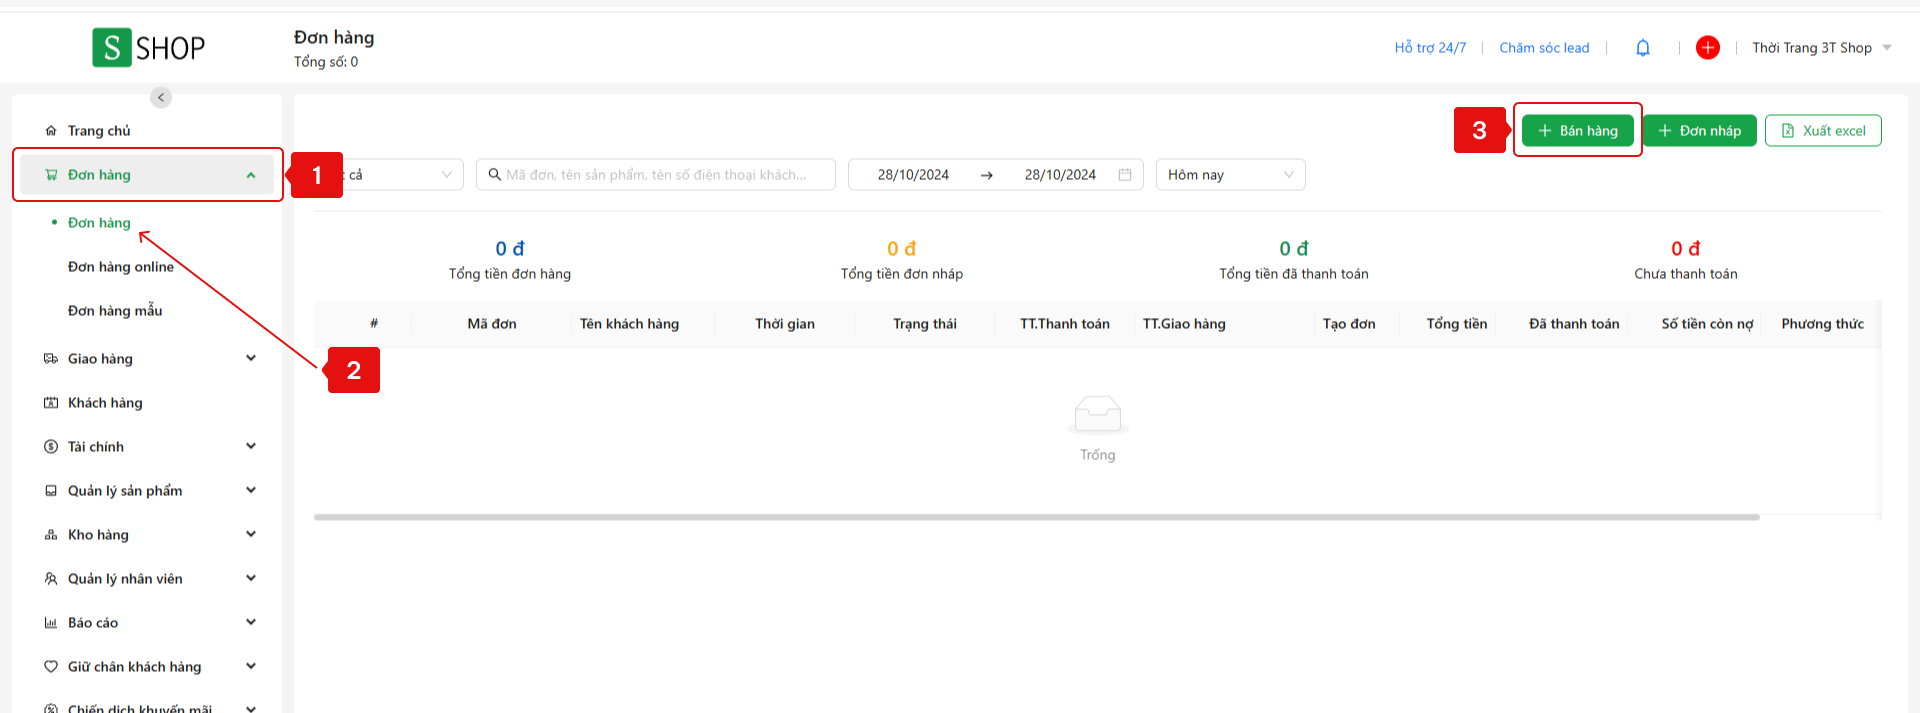
Task: Open the Chăm sóc lead link
Action: coord(1544,48)
